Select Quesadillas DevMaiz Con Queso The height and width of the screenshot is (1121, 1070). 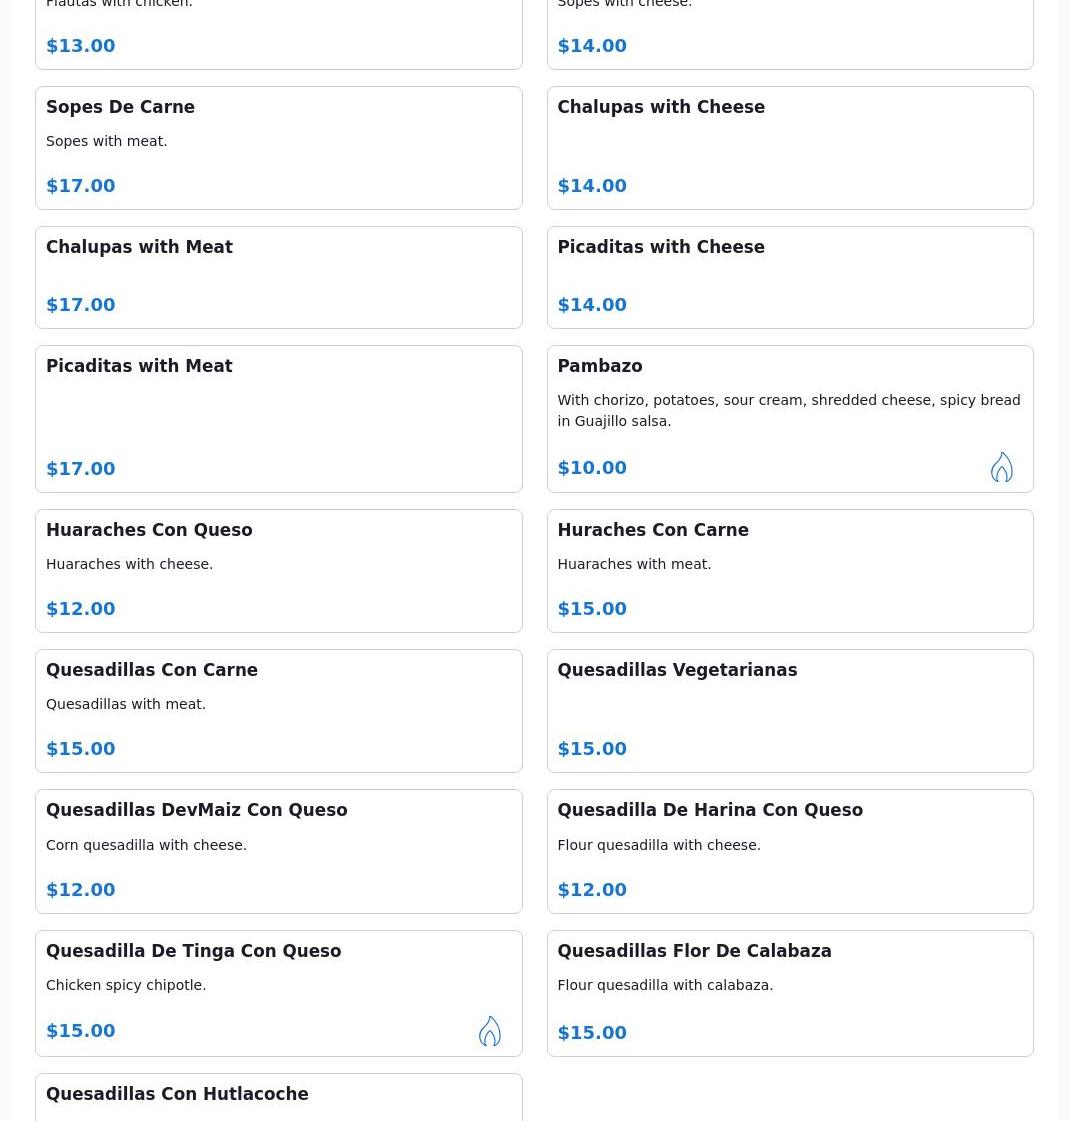[279, 851]
